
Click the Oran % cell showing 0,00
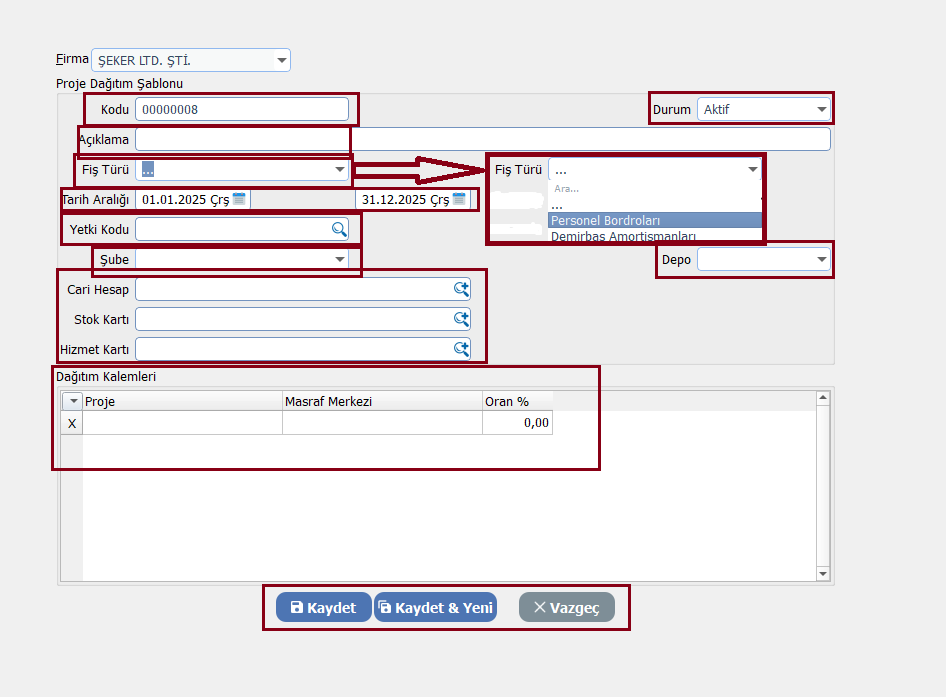[516, 424]
